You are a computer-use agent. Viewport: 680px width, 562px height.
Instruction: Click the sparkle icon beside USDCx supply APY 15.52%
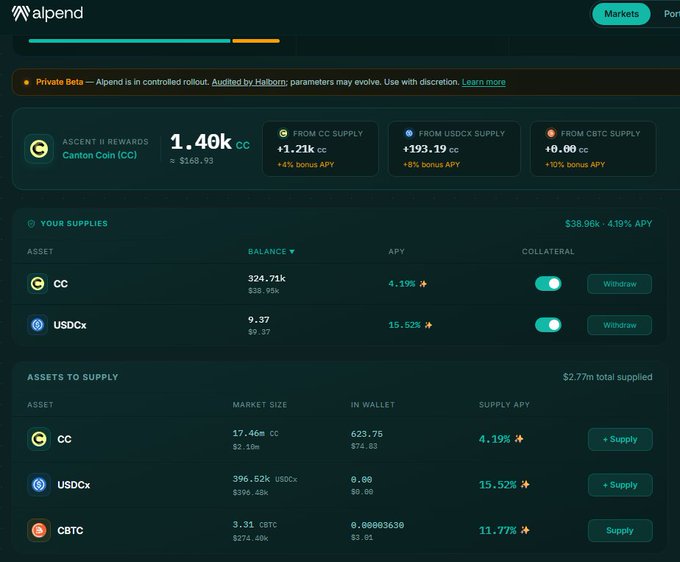click(525, 484)
